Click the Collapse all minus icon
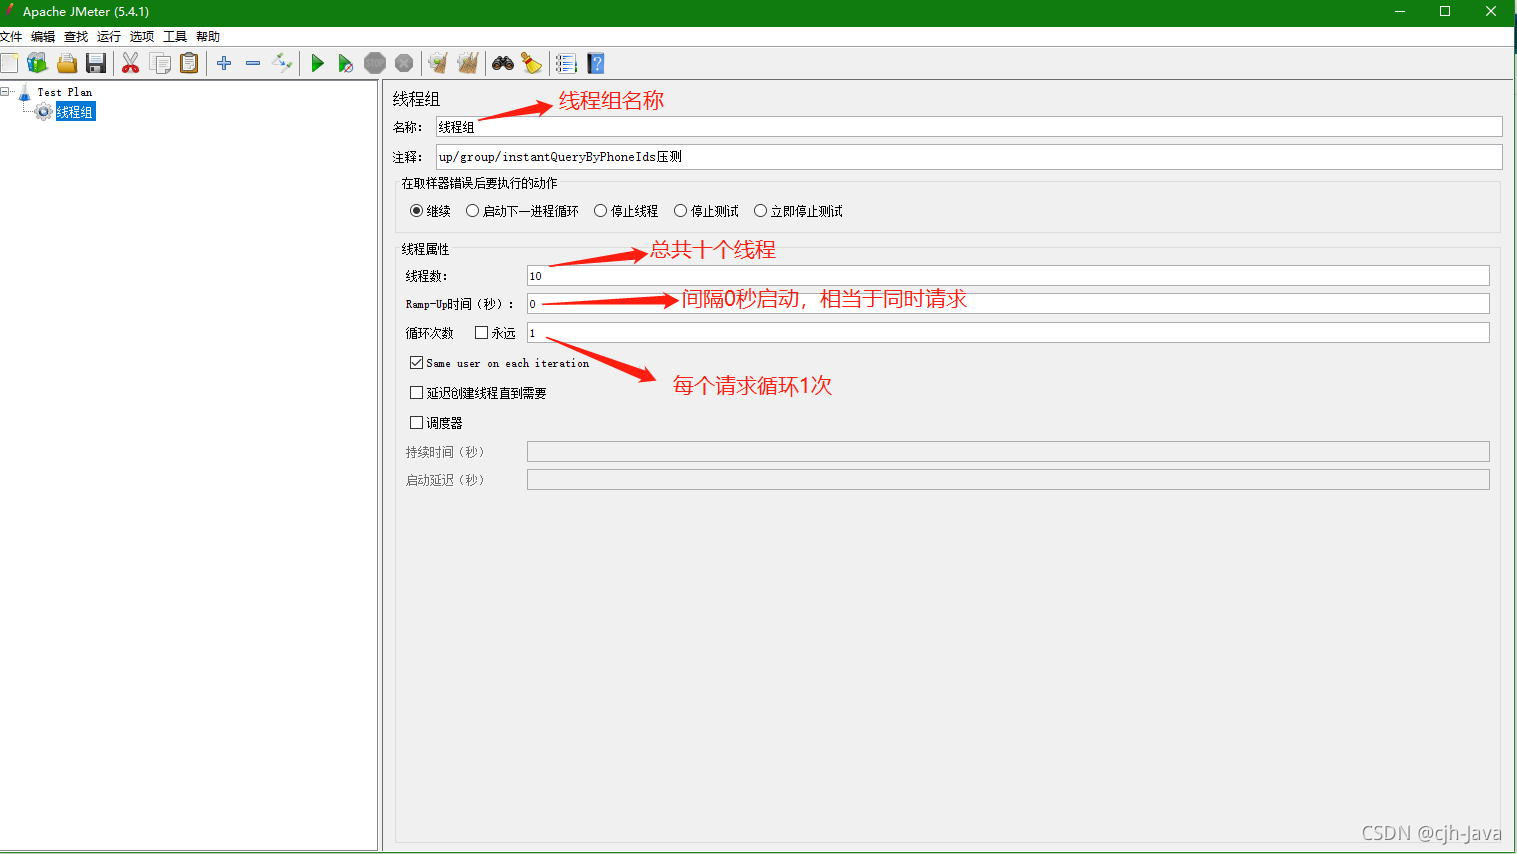The image size is (1517, 854). point(253,64)
